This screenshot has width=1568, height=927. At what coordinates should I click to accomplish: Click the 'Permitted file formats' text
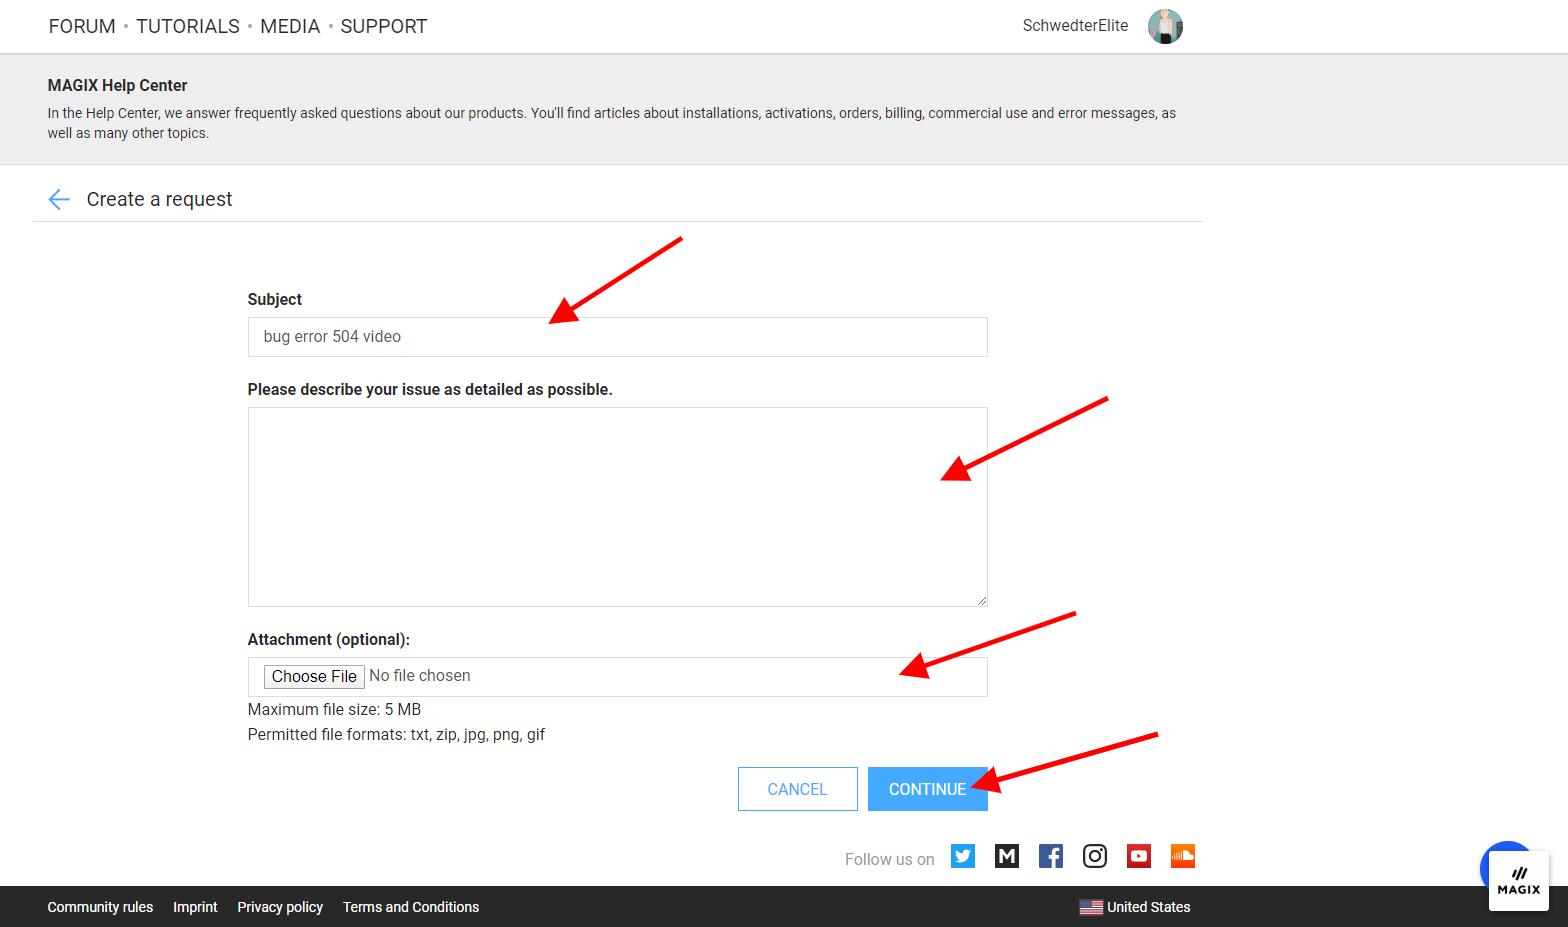pos(396,734)
